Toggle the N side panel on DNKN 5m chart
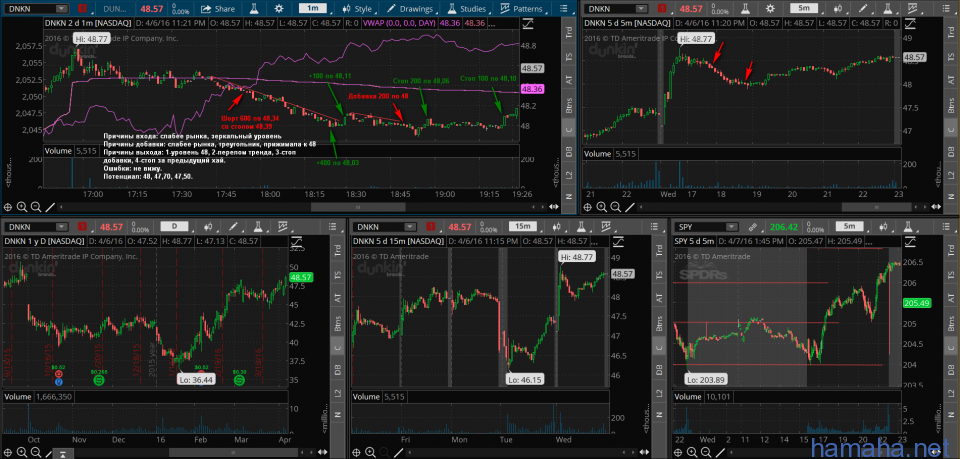 (x=952, y=196)
